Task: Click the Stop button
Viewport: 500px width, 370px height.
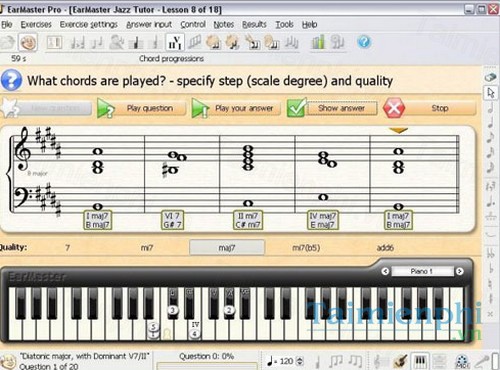Action: click(x=439, y=108)
